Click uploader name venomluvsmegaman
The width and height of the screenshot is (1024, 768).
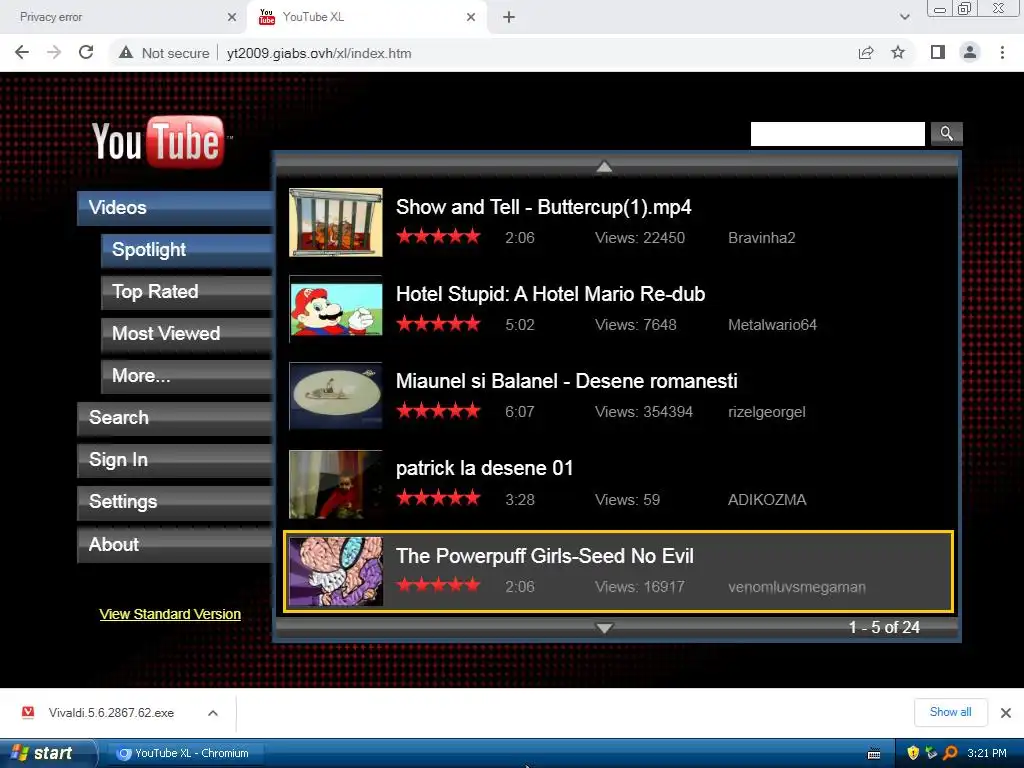coord(797,587)
